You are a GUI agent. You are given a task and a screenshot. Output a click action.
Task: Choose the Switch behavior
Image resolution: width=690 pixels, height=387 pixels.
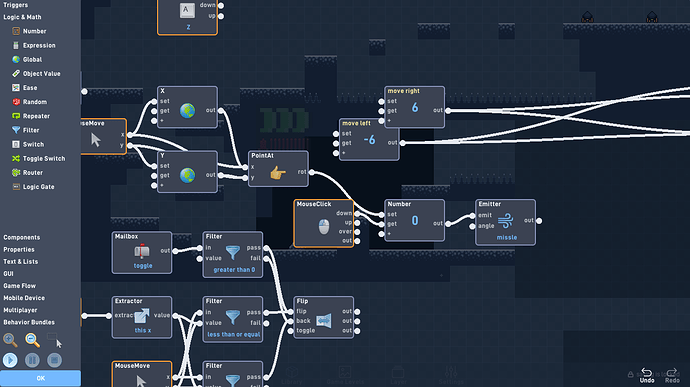point(28,144)
